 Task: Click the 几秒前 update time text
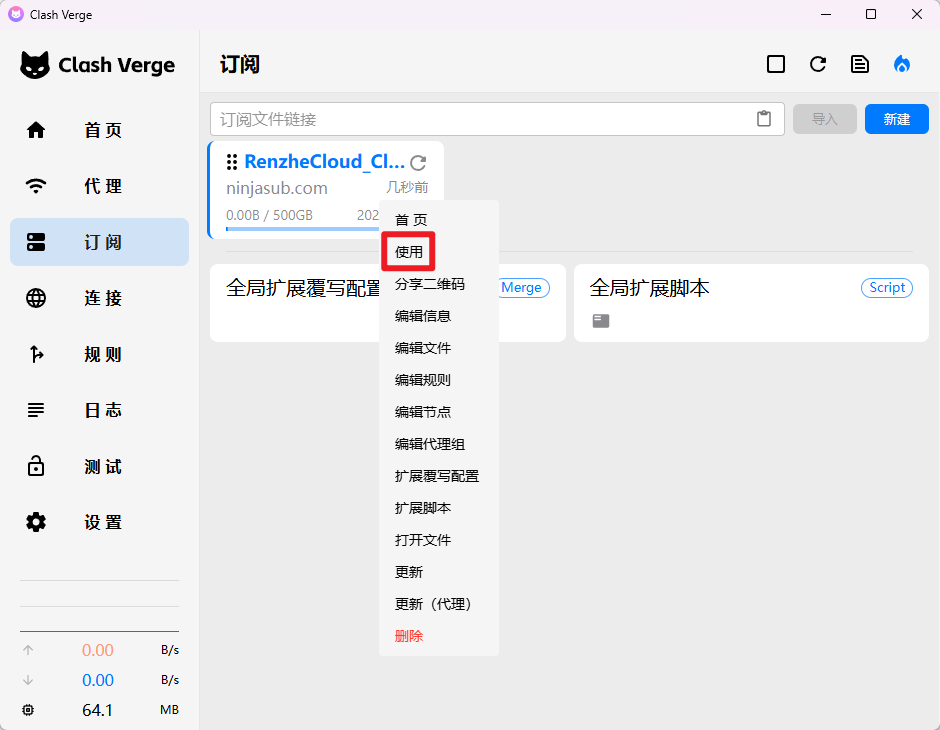point(407,188)
